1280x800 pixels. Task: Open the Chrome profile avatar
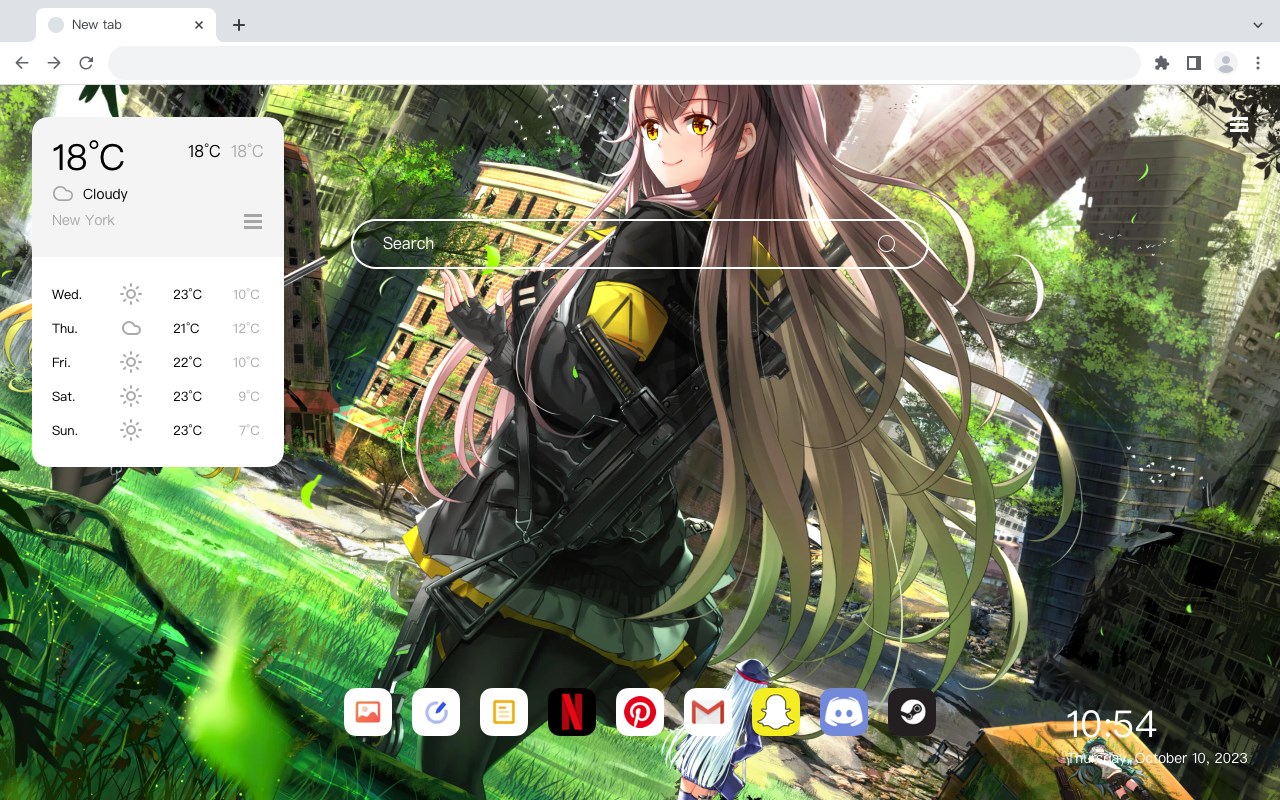pos(1226,63)
